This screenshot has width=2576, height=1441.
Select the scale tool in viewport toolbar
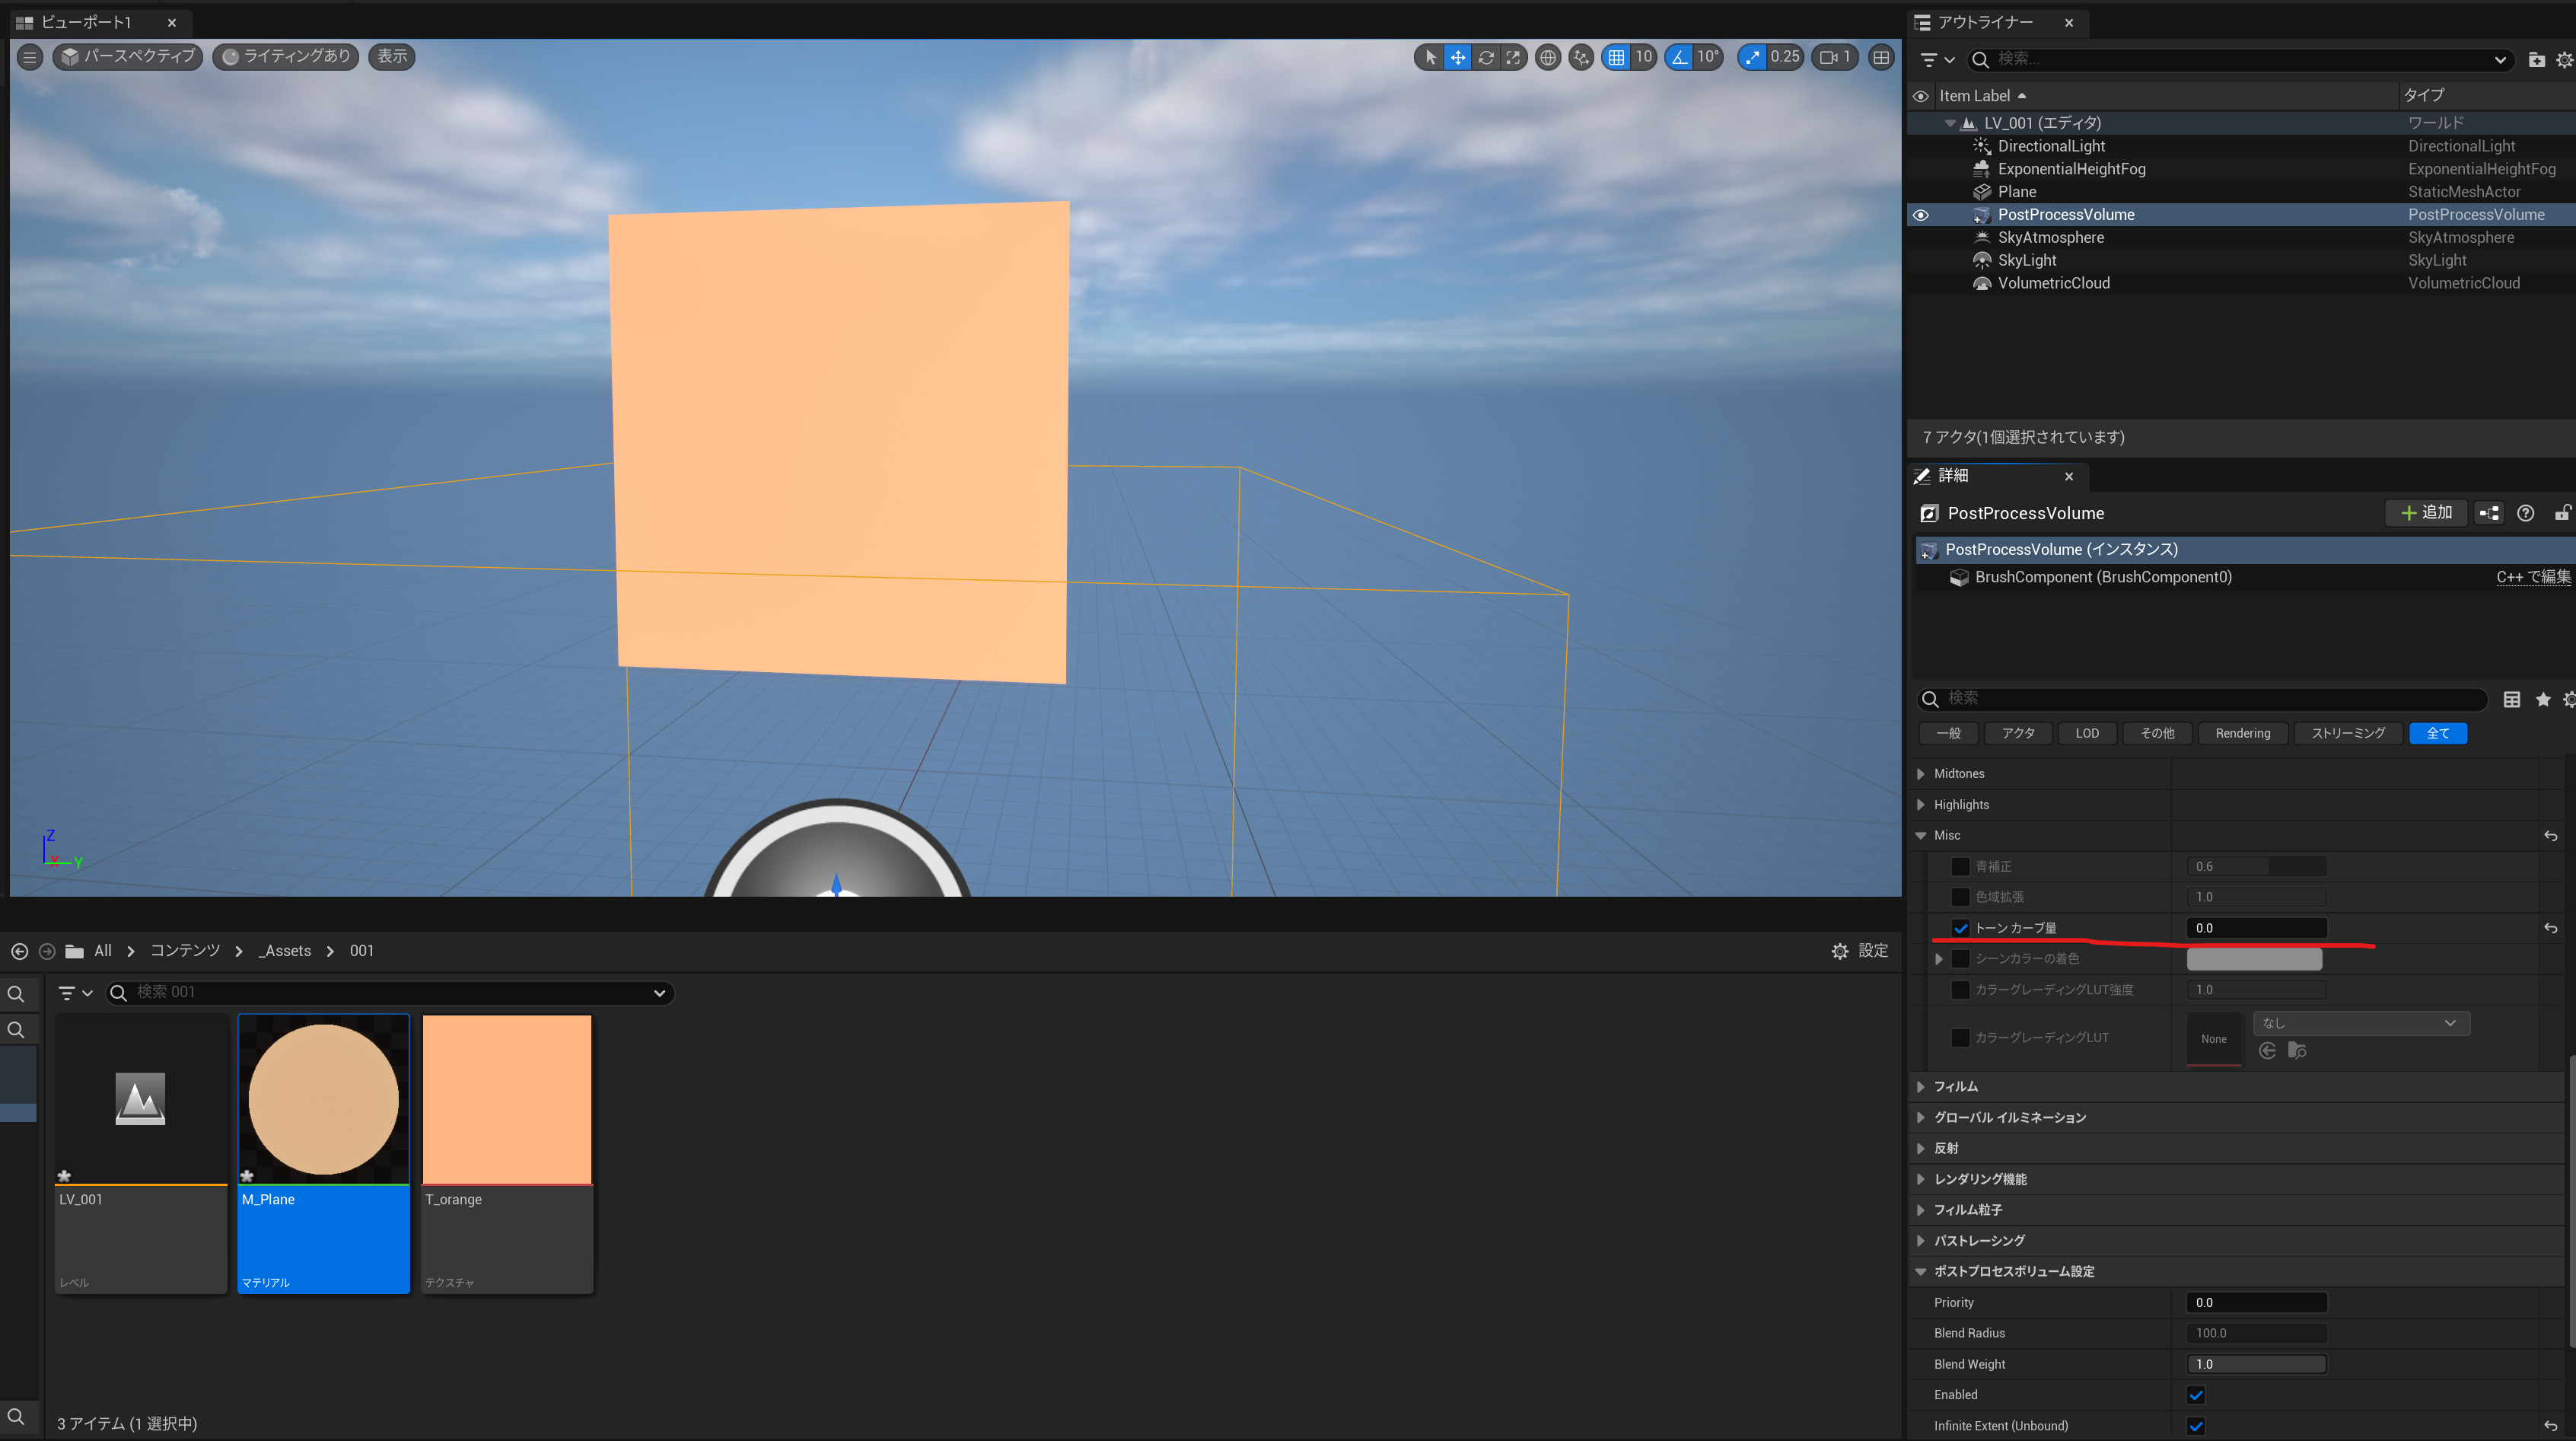pos(1513,57)
